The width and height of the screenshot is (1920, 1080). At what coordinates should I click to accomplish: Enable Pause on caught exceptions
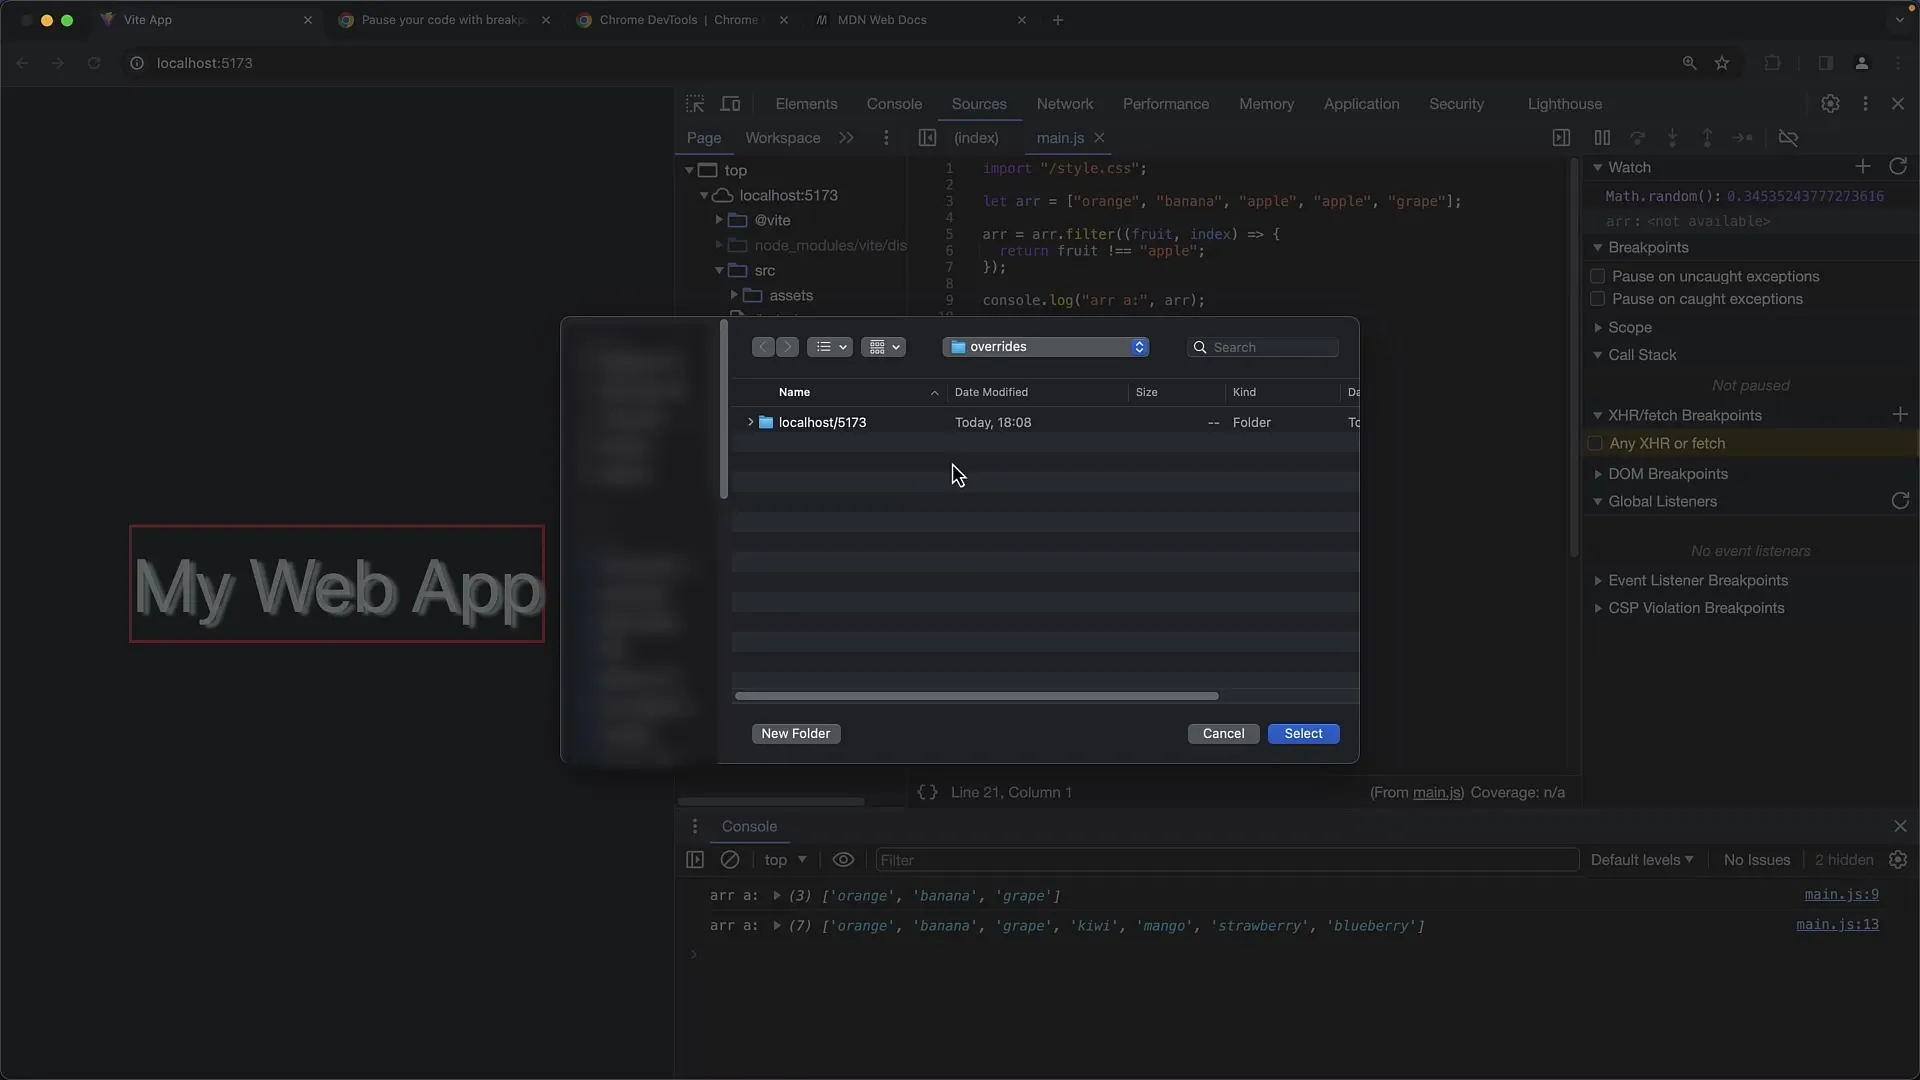click(x=1597, y=299)
